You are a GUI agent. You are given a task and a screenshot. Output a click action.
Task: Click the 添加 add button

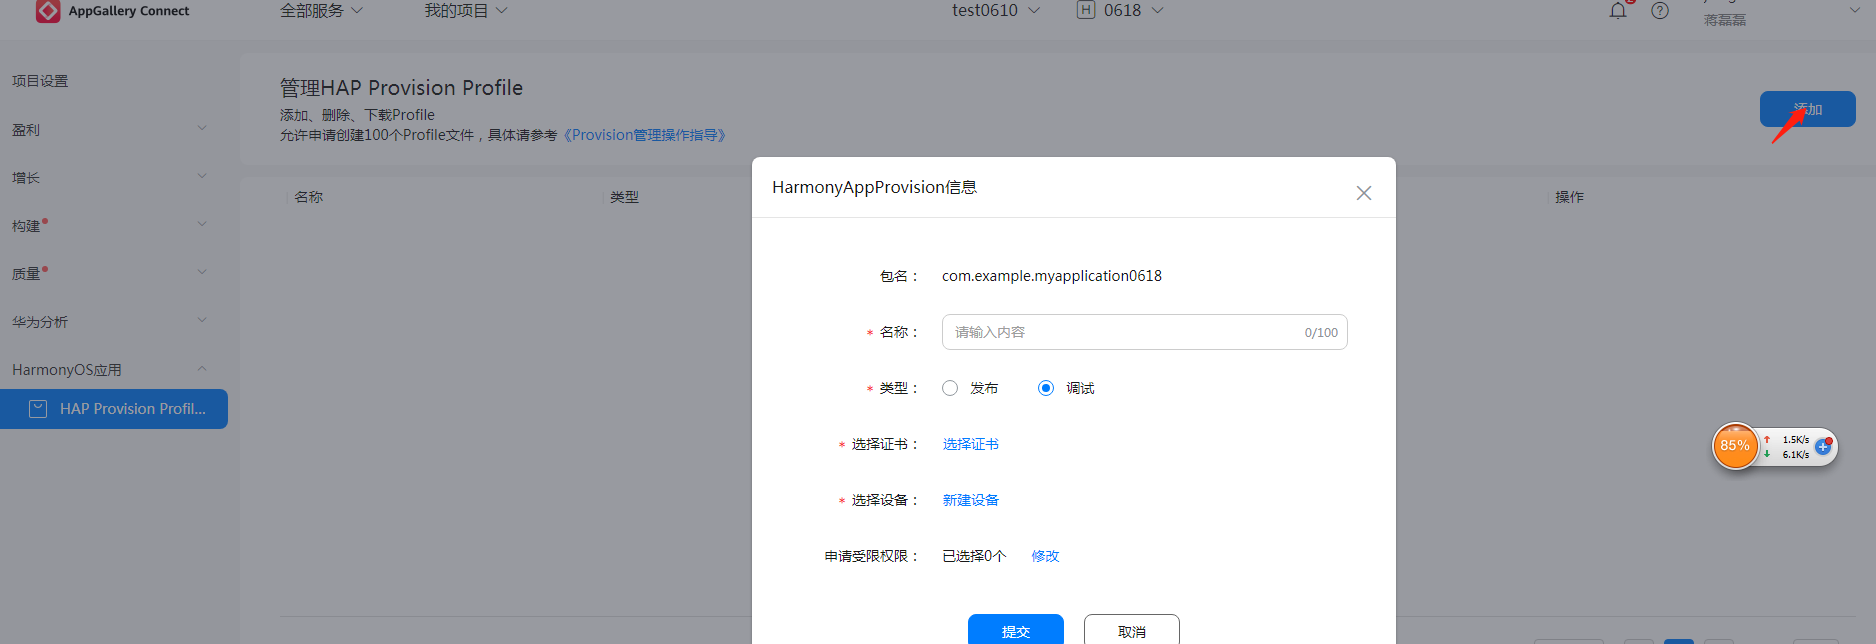click(x=1807, y=109)
